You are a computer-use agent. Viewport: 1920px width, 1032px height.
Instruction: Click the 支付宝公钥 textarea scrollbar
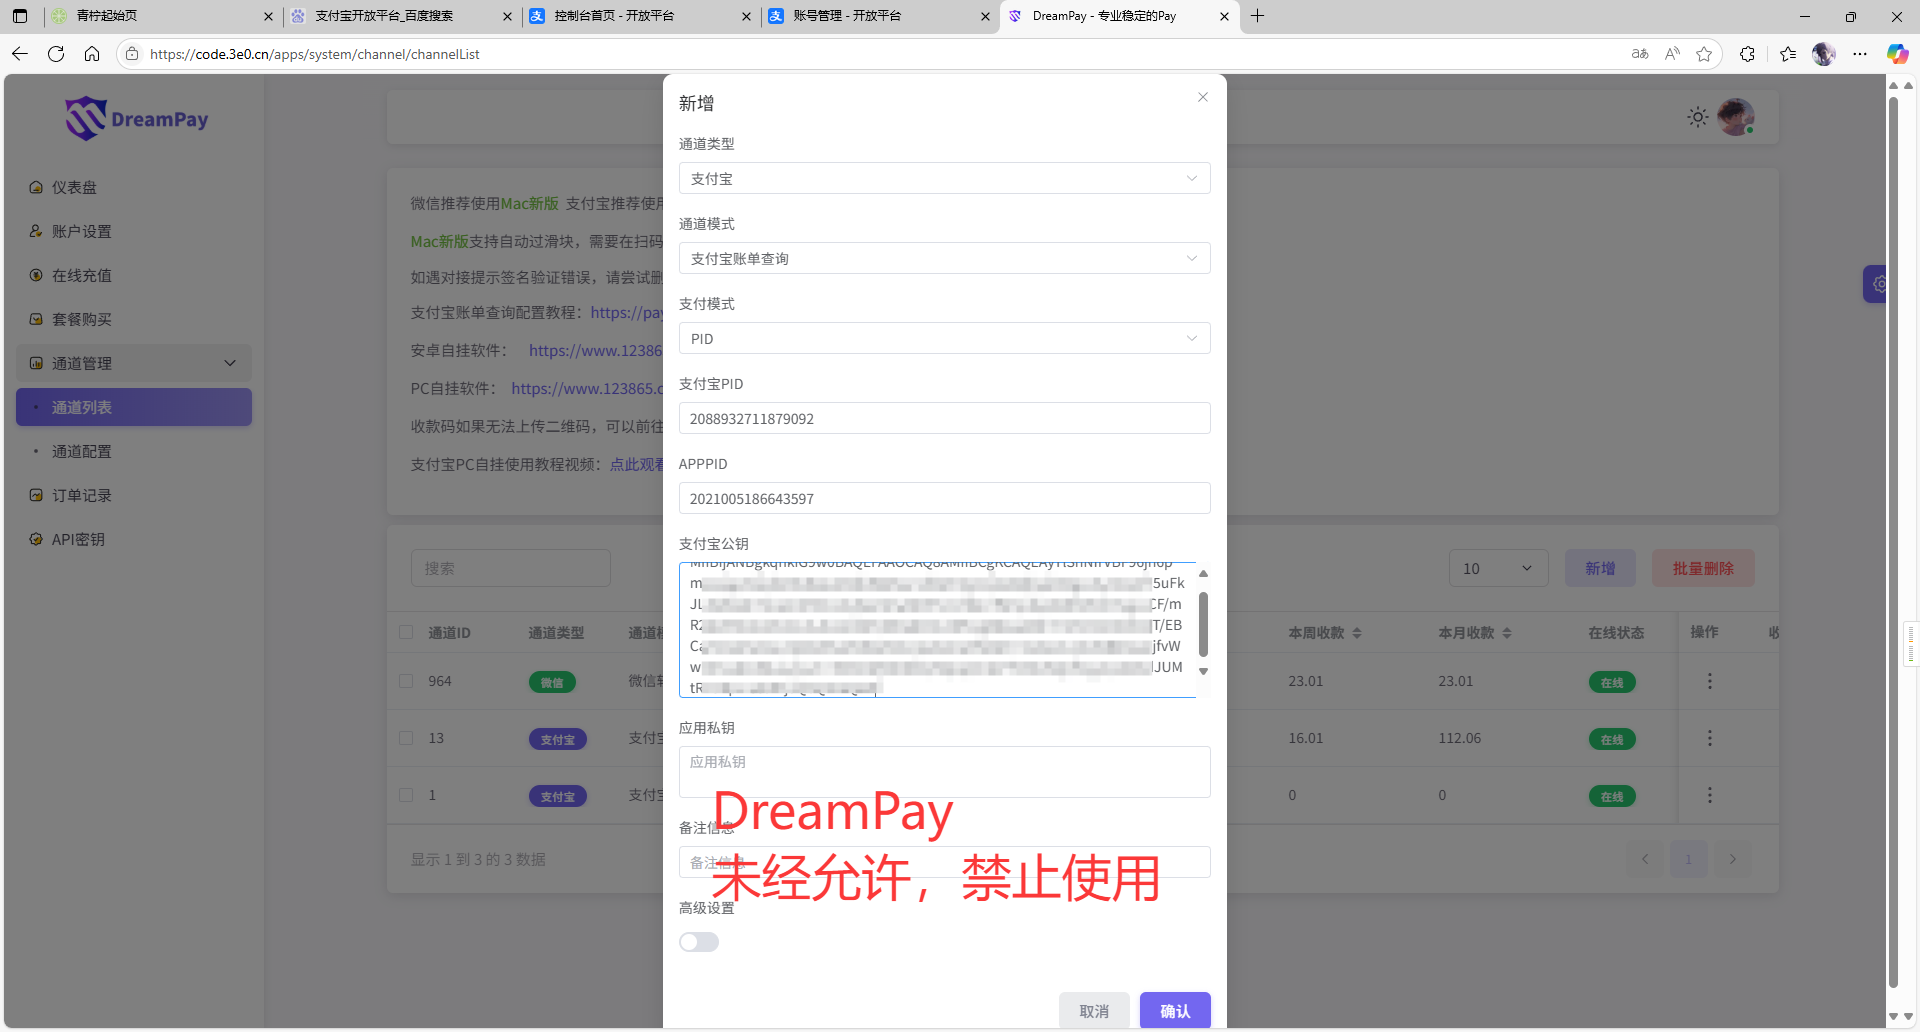point(1203,624)
